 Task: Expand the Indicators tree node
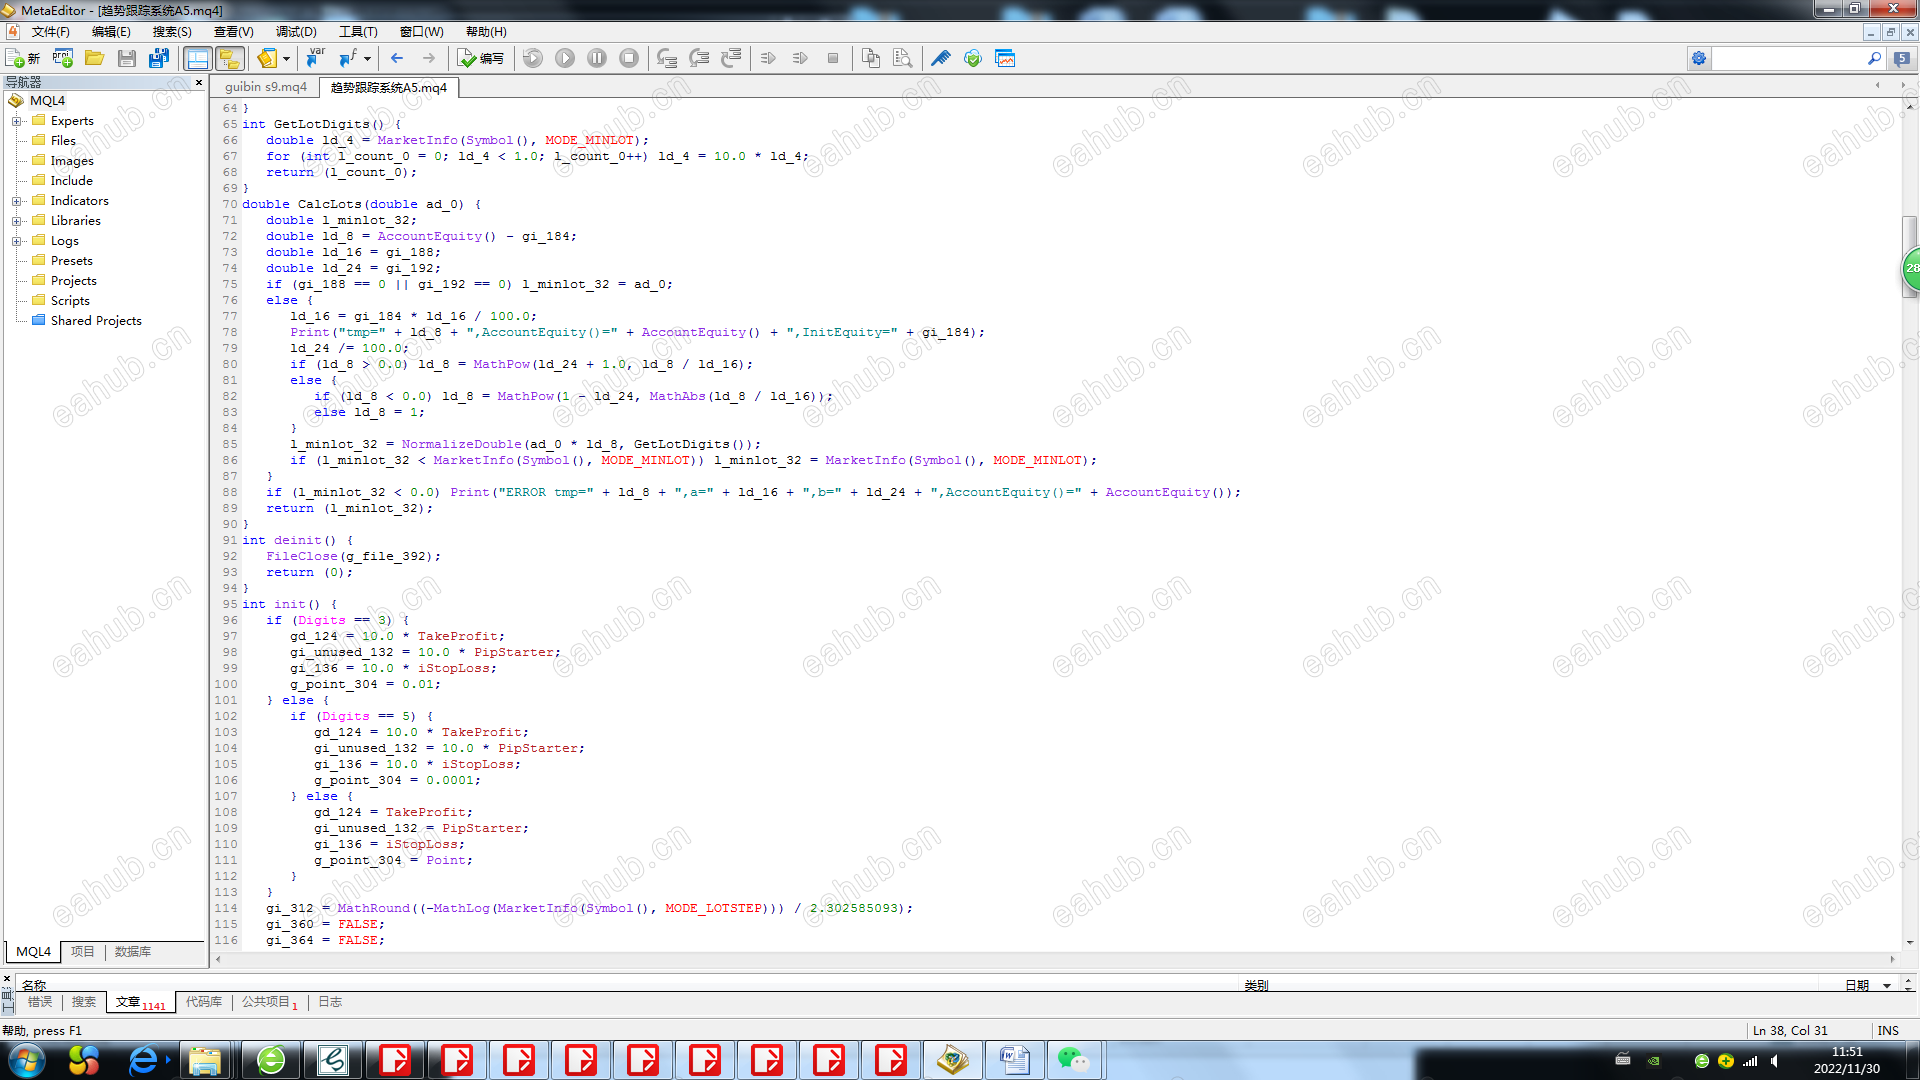[16, 201]
